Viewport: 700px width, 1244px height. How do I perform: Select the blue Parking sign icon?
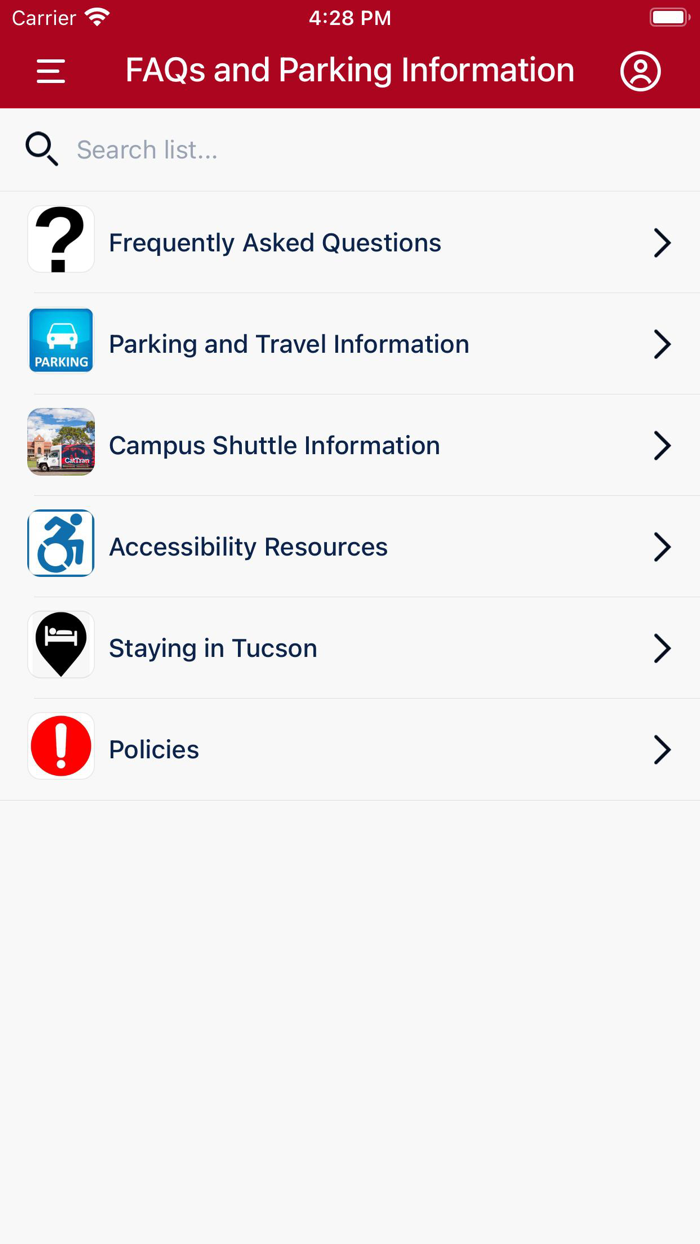pyautogui.click(x=60, y=340)
